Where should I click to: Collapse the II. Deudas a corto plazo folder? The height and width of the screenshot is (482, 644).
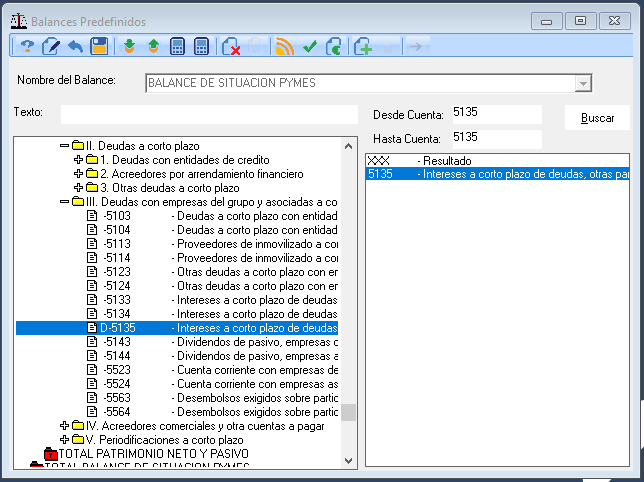[64, 146]
